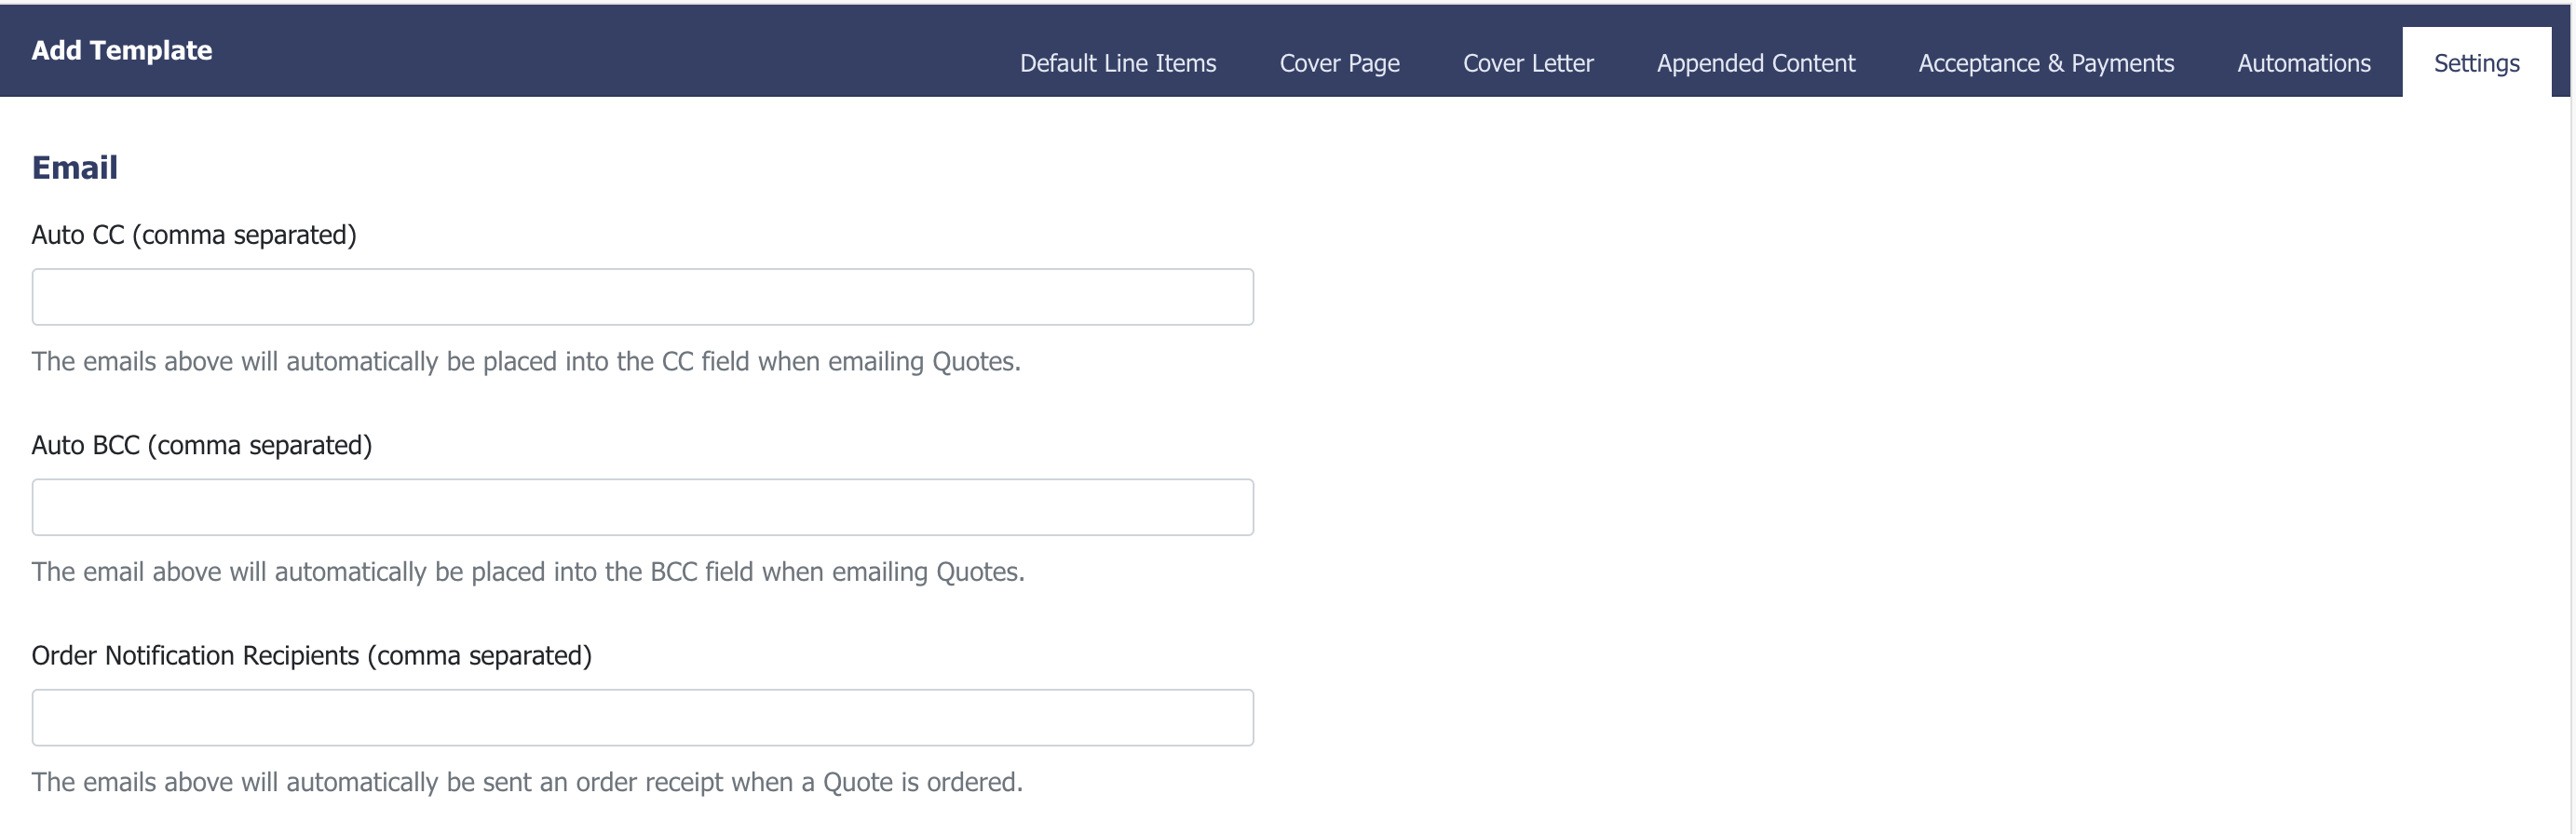Click the CC field help text
Screen dimensions: 2576x834
[x=526, y=361]
